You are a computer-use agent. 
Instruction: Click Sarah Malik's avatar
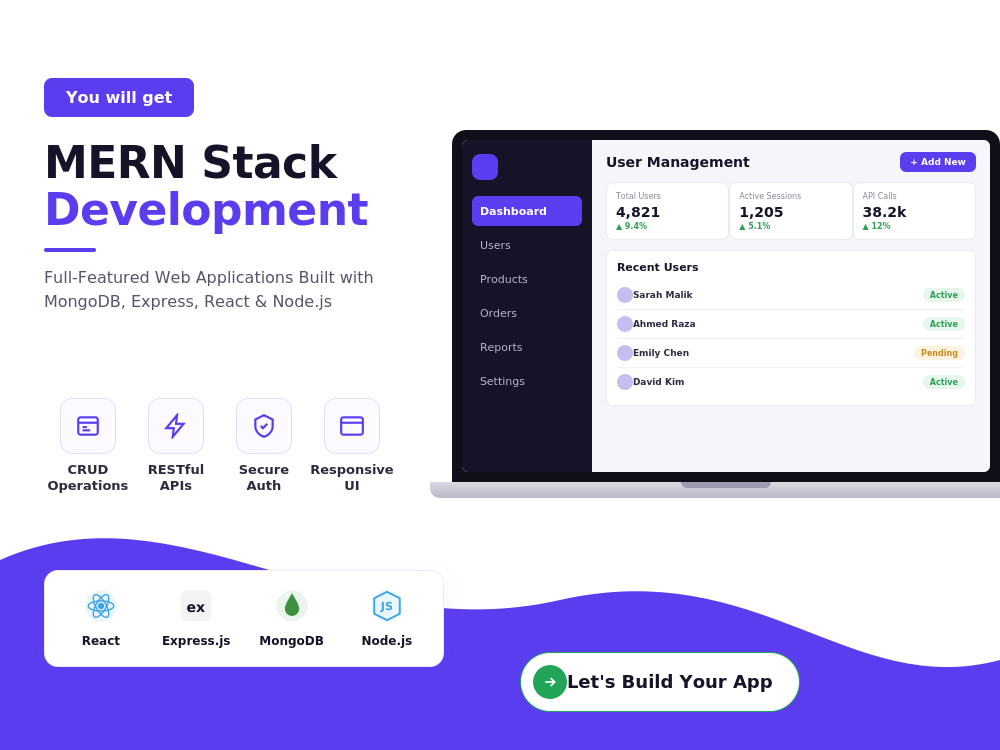tap(624, 295)
